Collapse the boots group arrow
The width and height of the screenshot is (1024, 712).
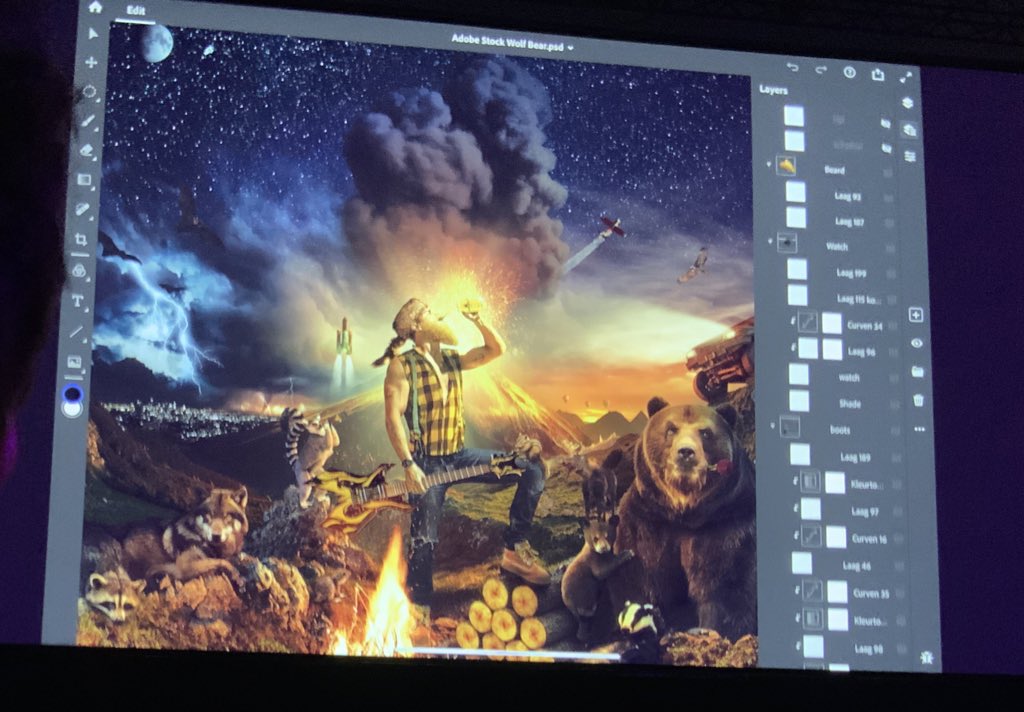click(773, 426)
